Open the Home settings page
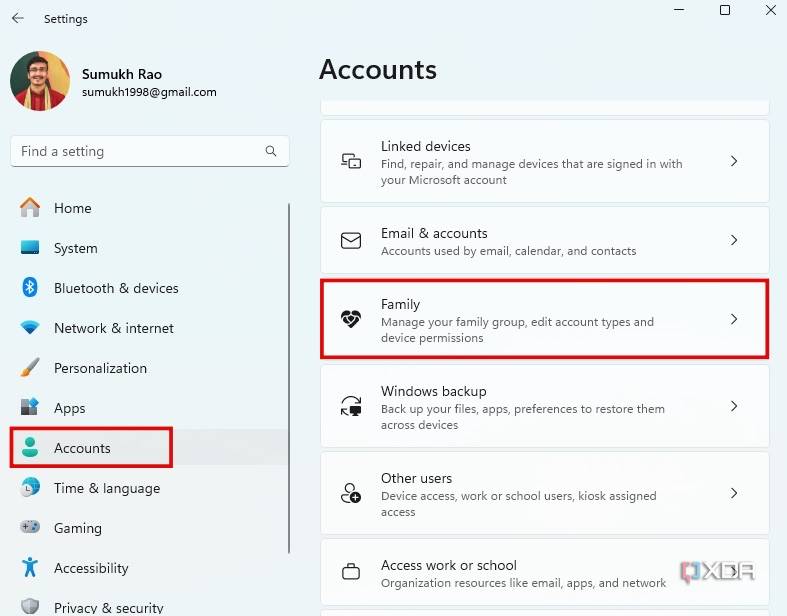787x616 pixels. (72, 208)
